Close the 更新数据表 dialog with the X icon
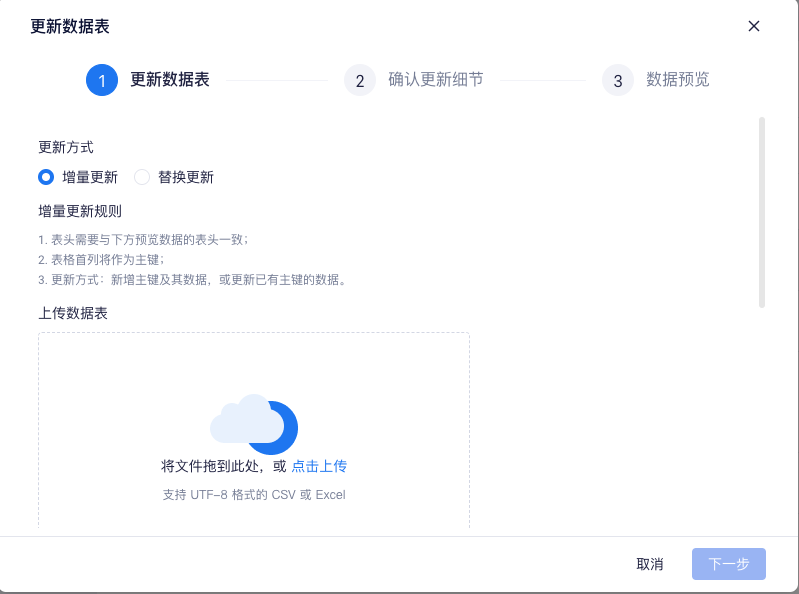The height and width of the screenshot is (594, 799). click(754, 26)
